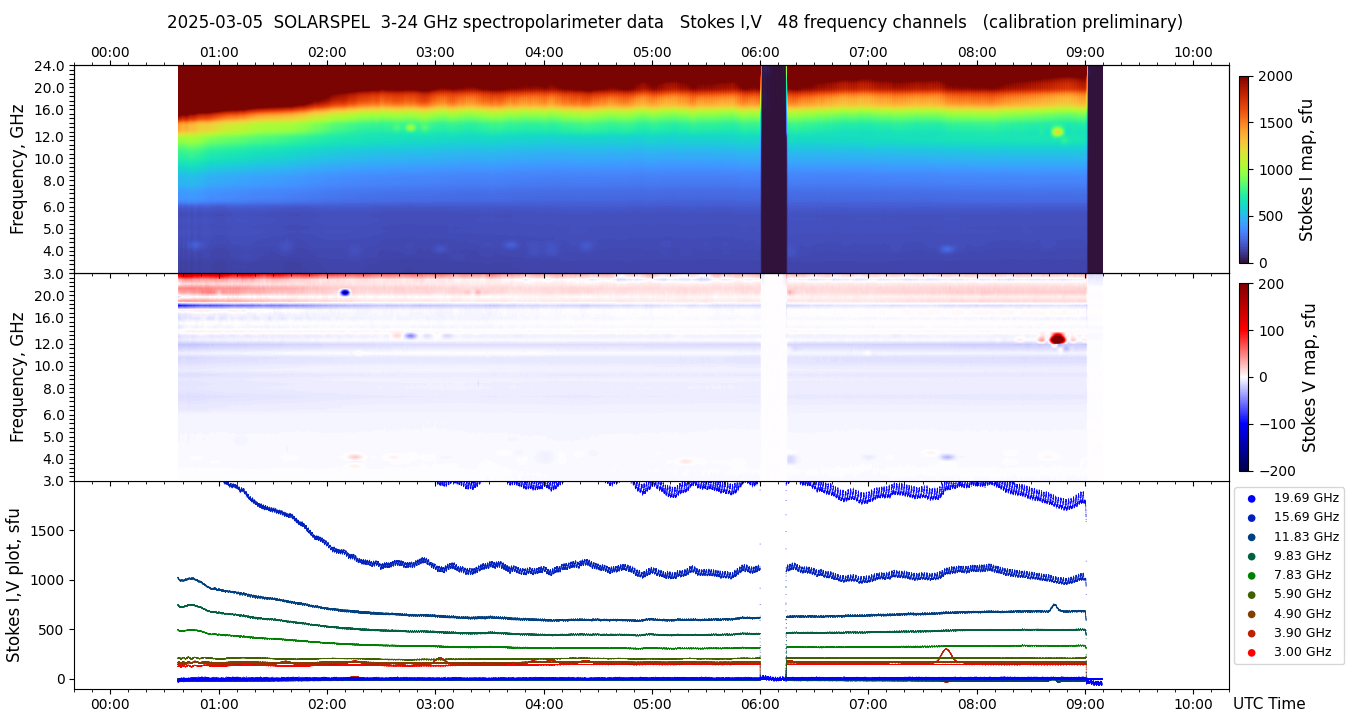Click the Stokes V map colorbar

pyautogui.click(x=1244, y=376)
